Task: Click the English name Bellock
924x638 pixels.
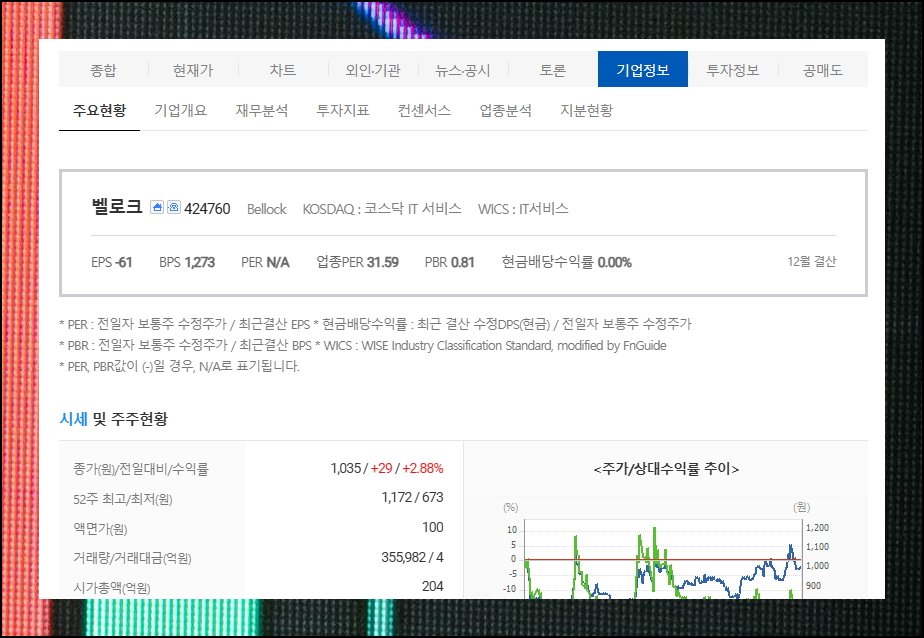Action: point(266,209)
